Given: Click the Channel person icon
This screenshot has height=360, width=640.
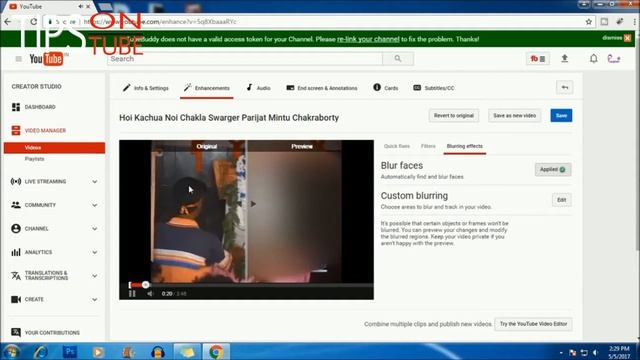Looking at the screenshot, I should (x=16, y=229).
